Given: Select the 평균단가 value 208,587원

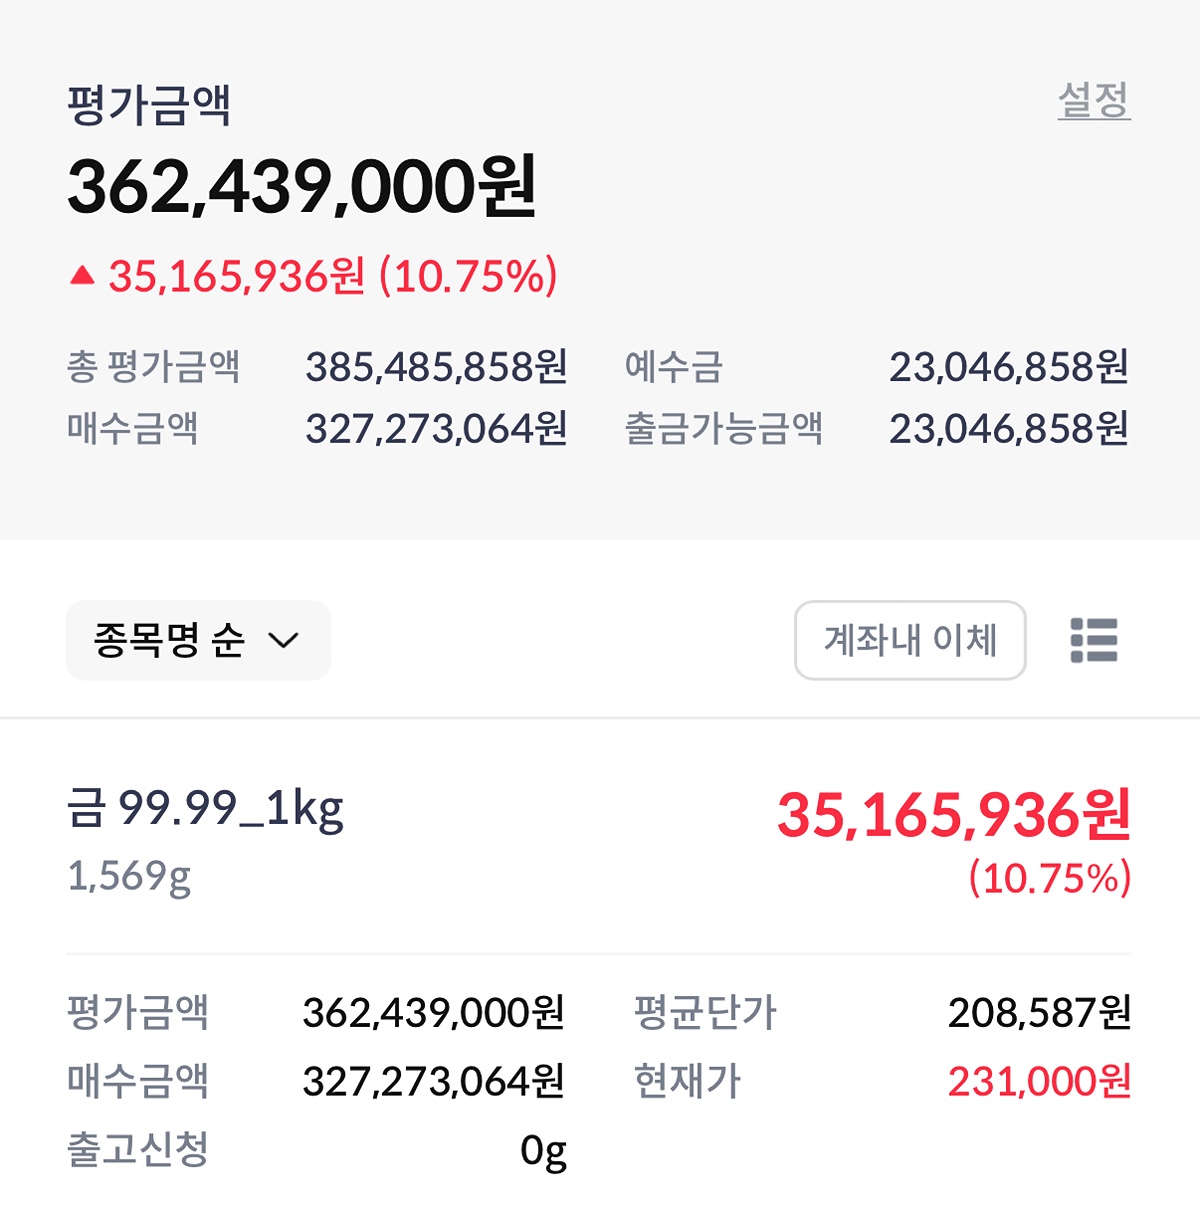Looking at the screenshot, I should [1039, 1013].
